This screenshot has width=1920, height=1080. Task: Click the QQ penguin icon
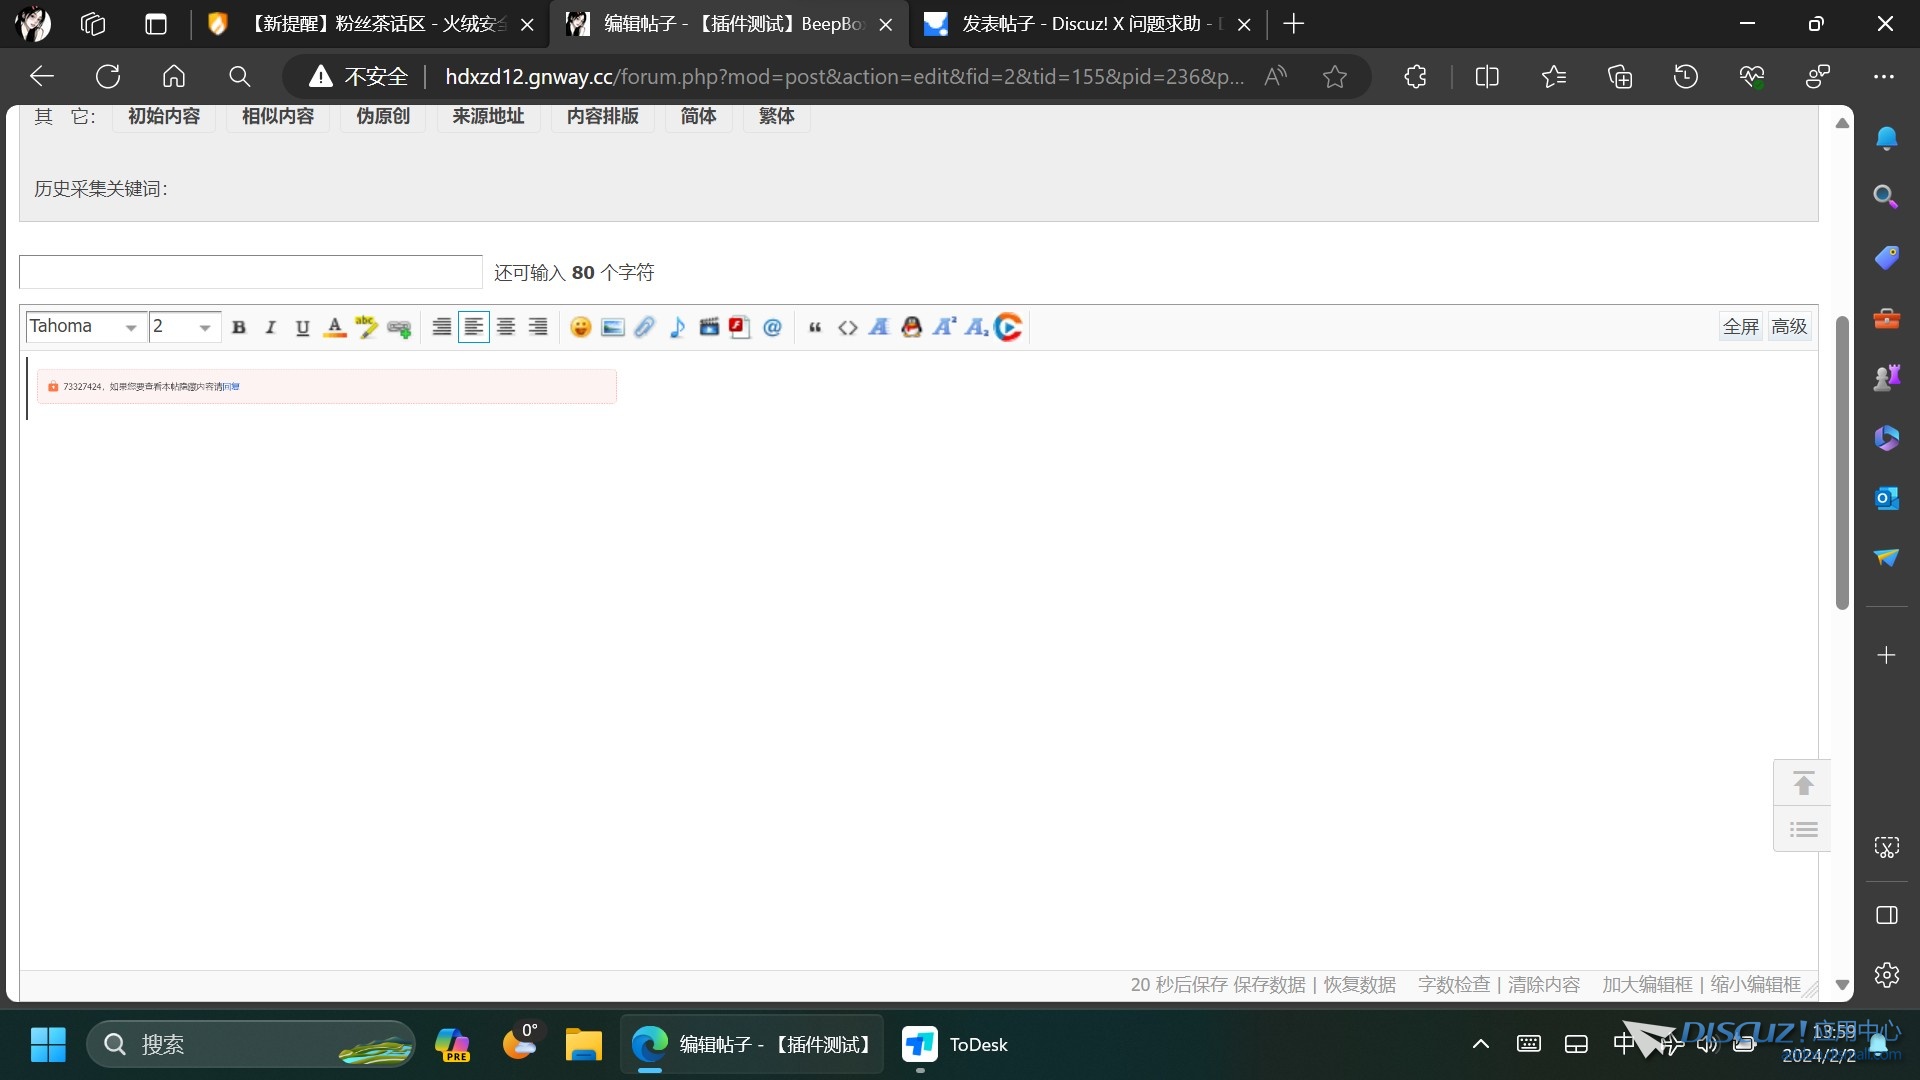[911, 327]
